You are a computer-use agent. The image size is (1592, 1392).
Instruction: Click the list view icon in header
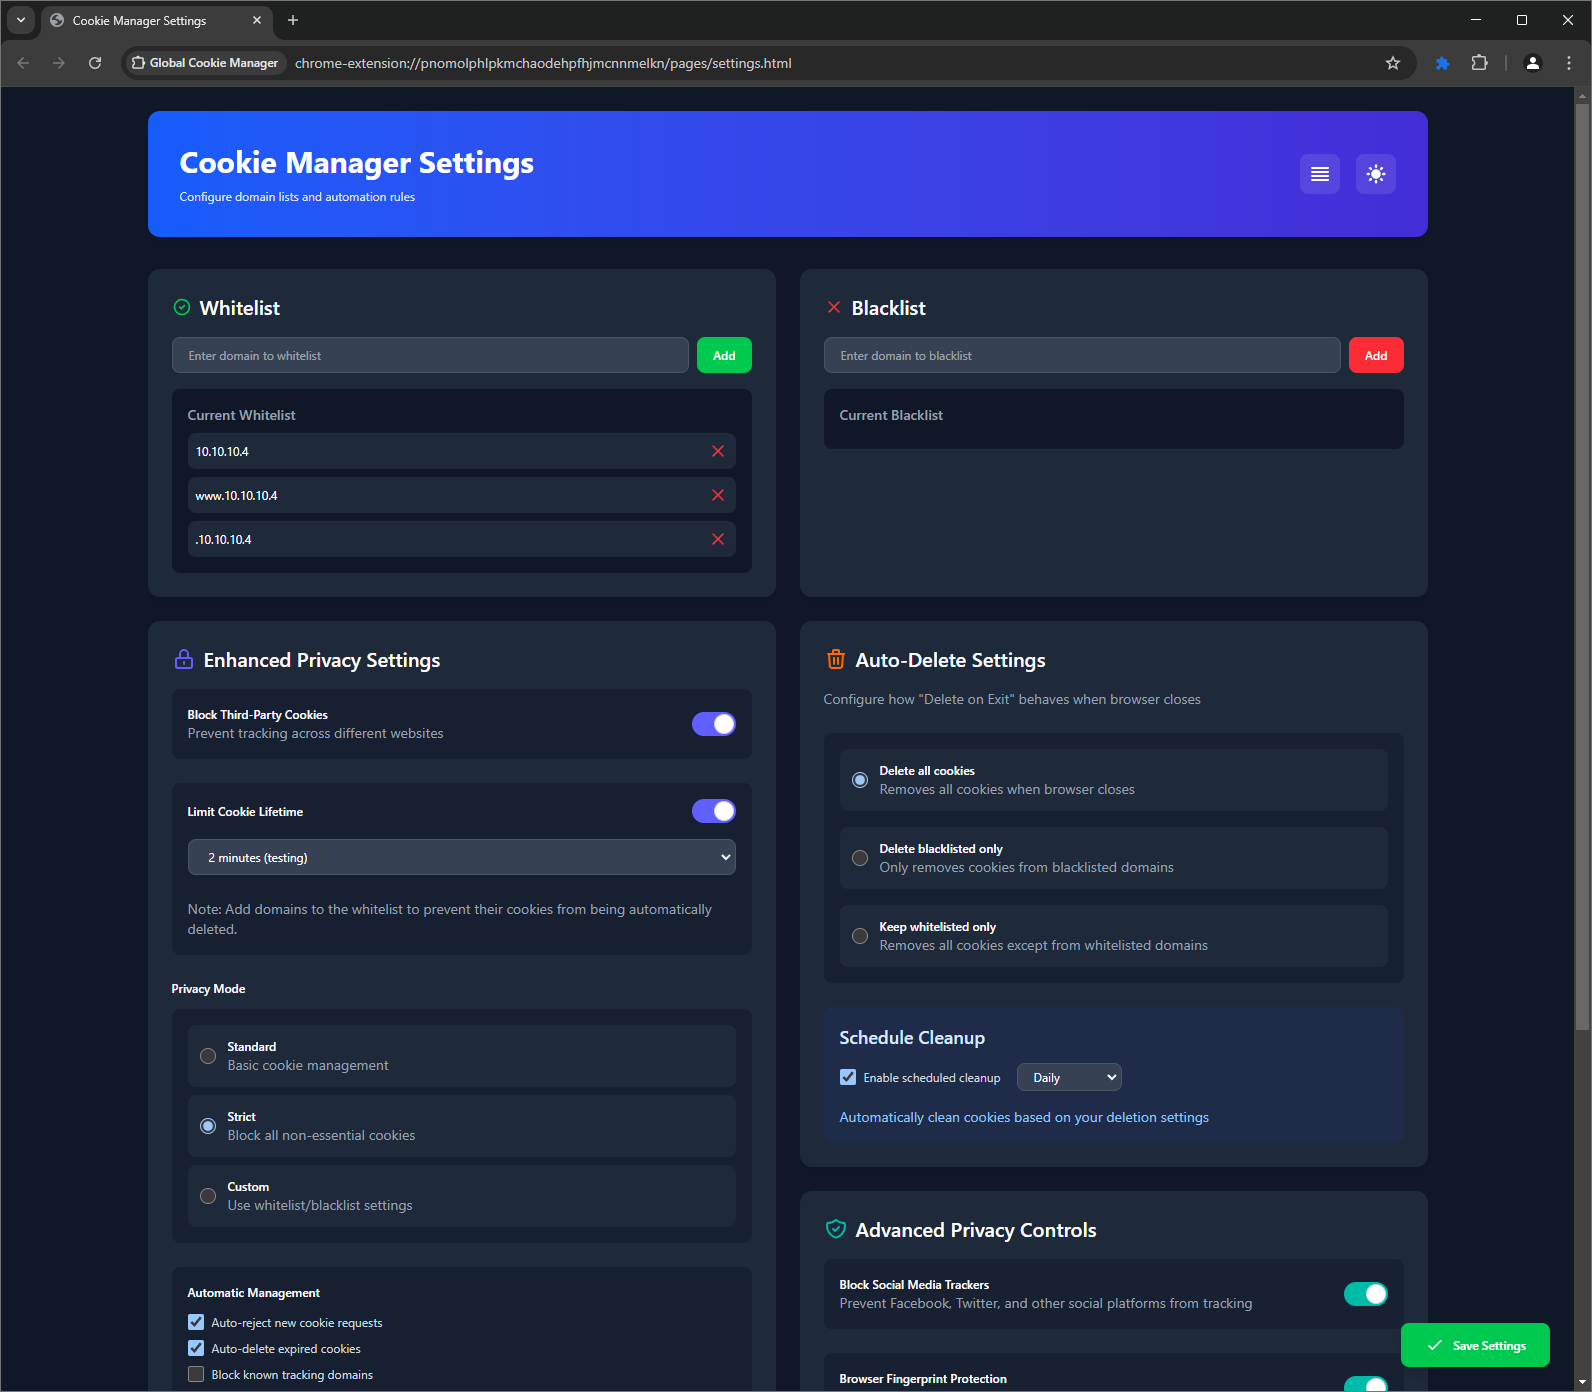click(x=1319, y=174)
